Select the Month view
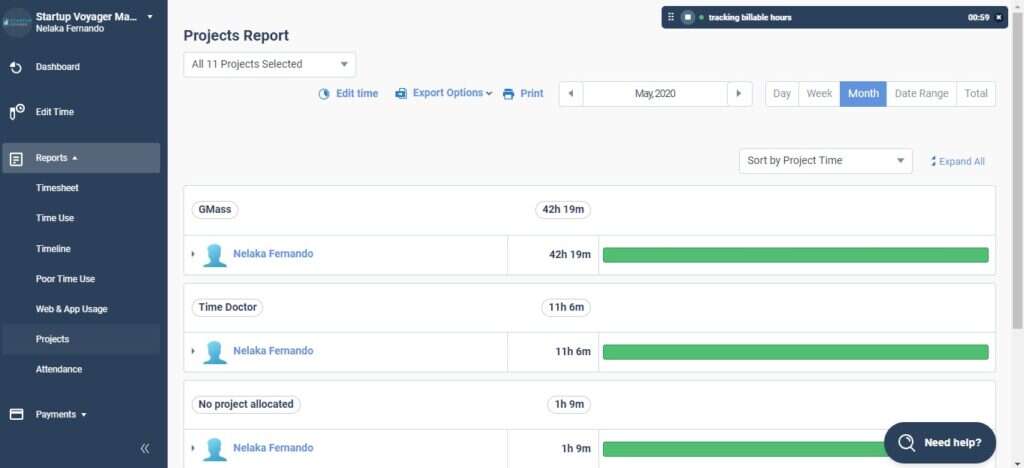Screen dimensions: 1024x468 [863, 93]
